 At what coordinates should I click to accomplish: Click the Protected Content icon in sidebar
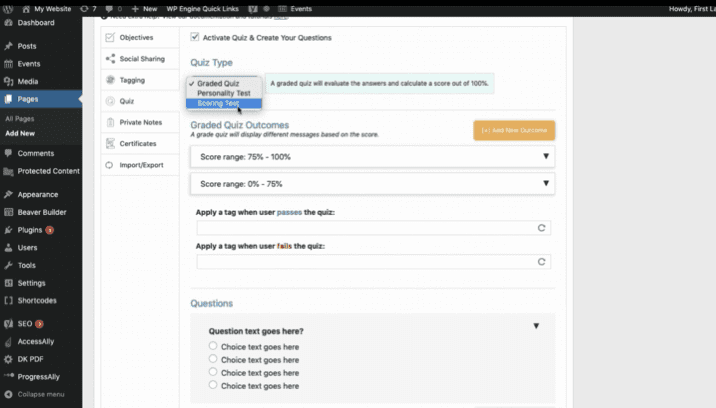click(x=8, y=171)
